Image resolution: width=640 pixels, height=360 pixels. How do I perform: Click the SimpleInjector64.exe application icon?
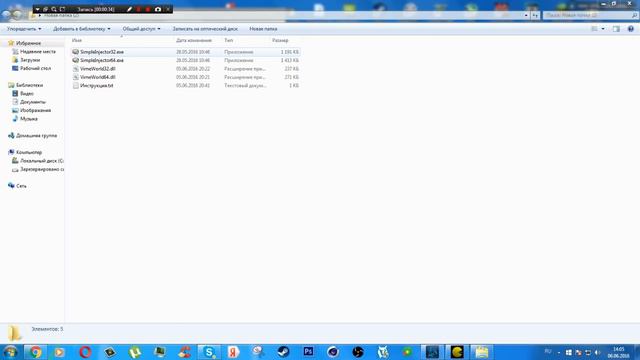76,60
